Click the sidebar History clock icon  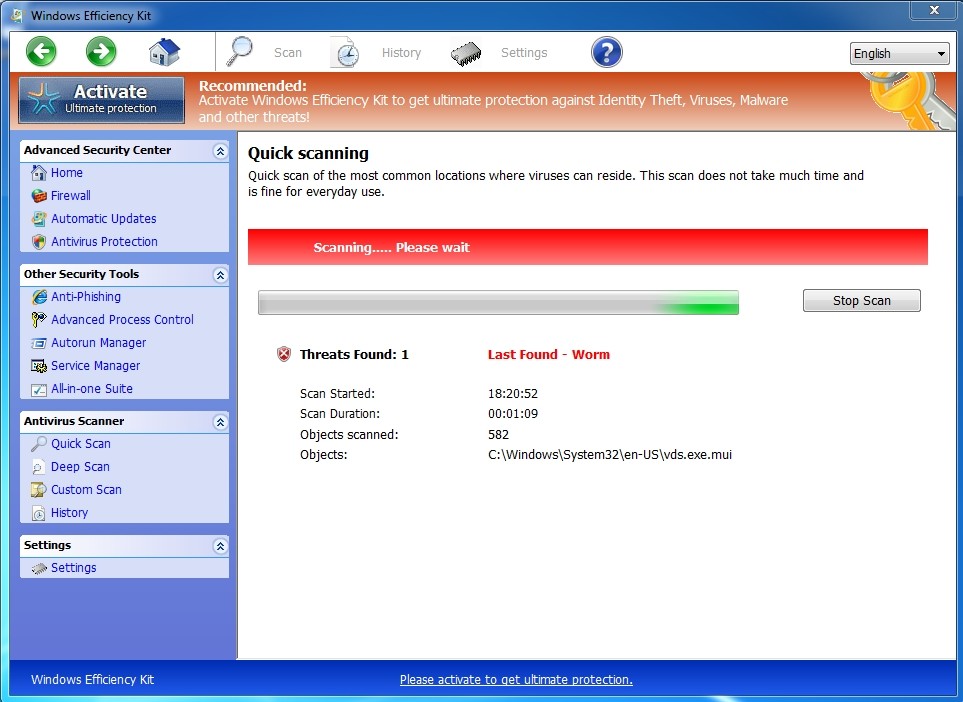[39, 513]
